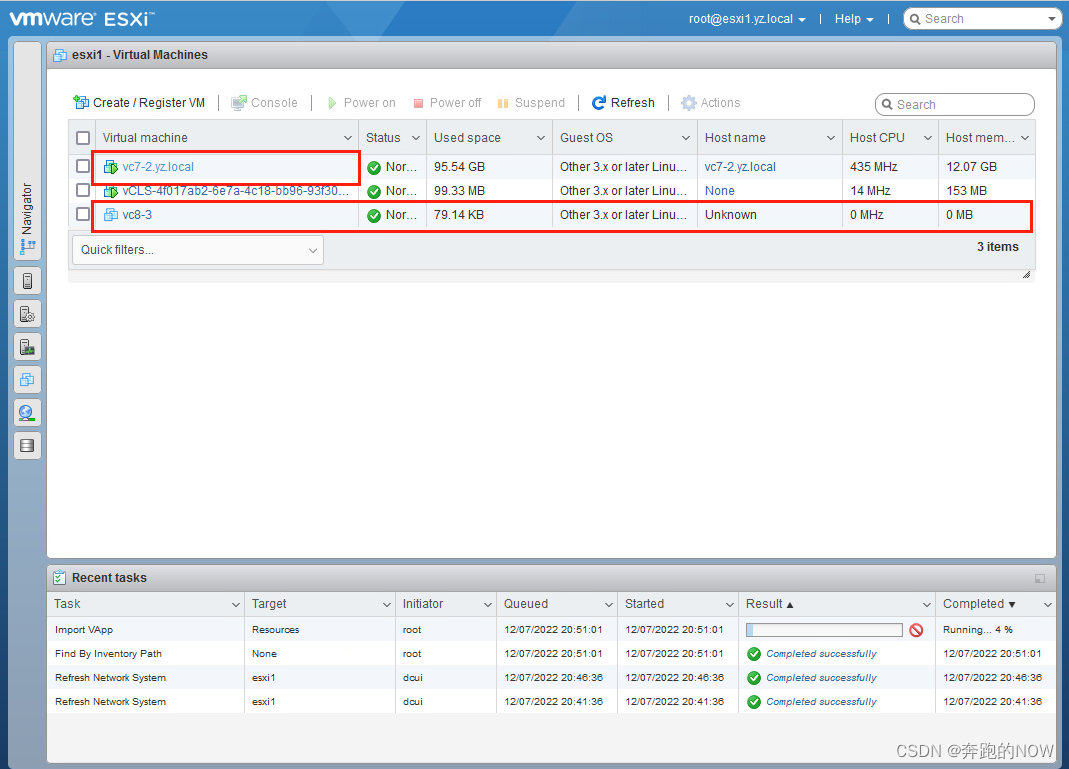
Task: Click Suspend toolbar button
Action: [531, 103]
